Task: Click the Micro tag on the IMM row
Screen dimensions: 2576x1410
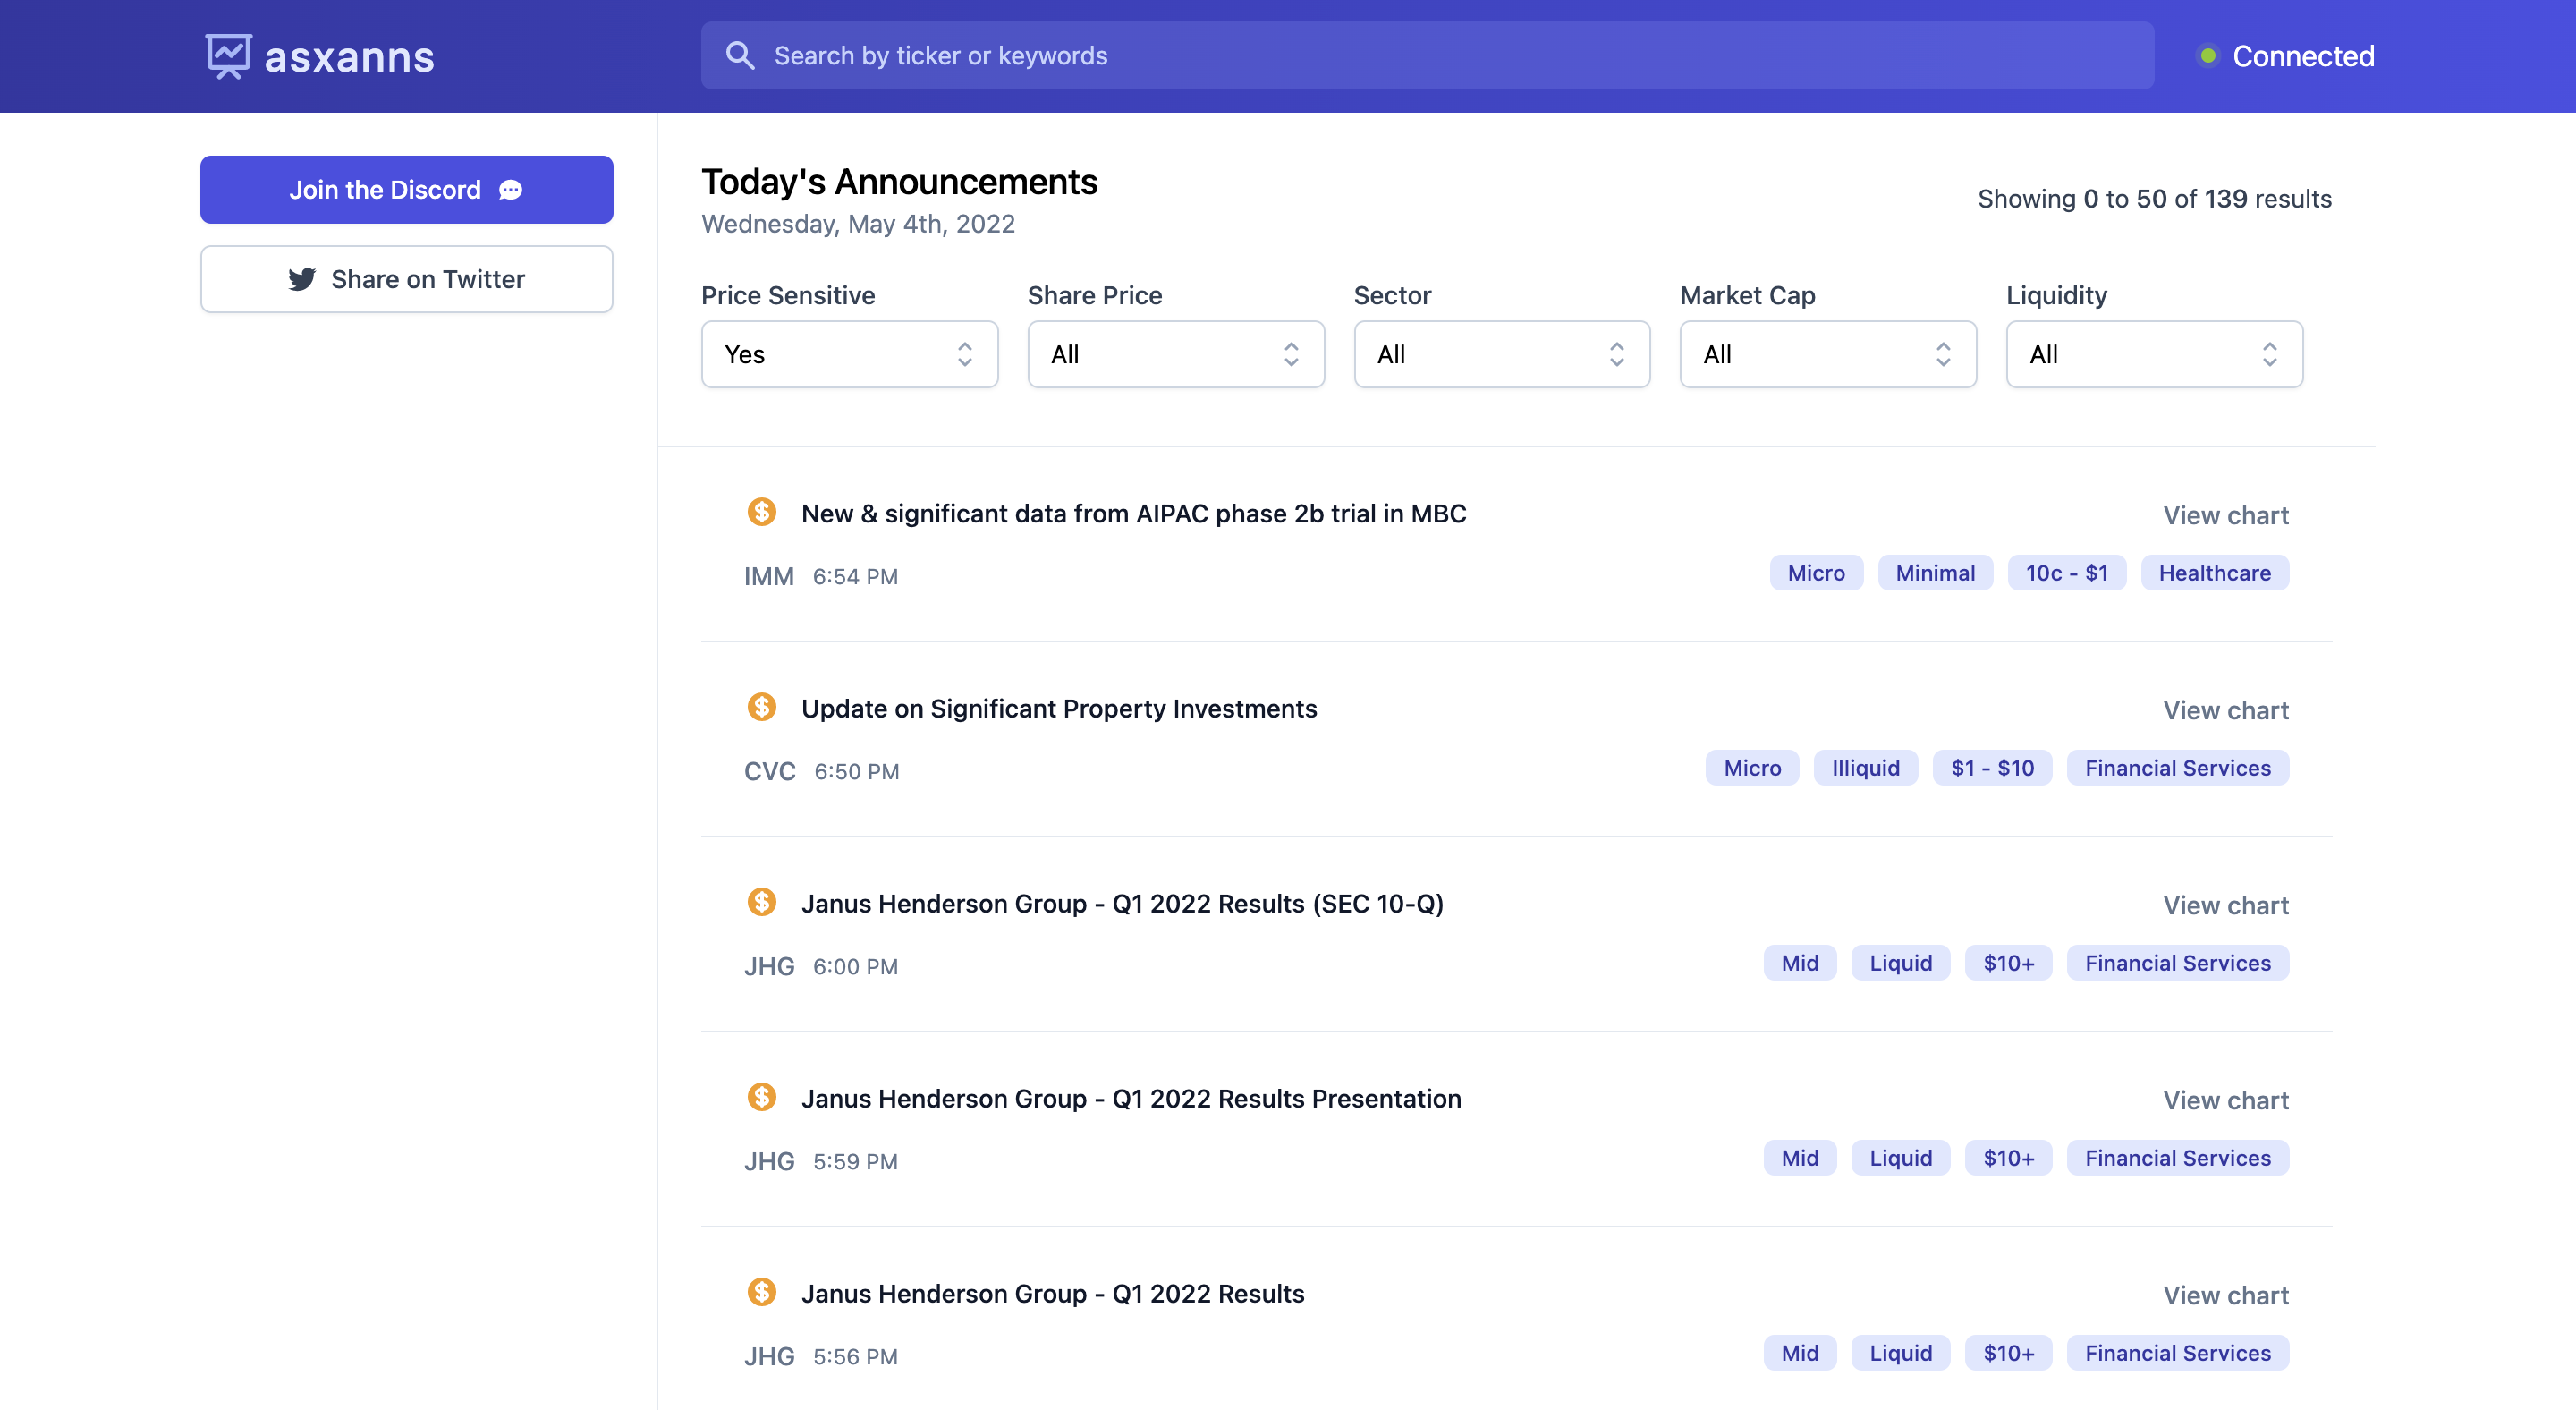Action: 1816,573
